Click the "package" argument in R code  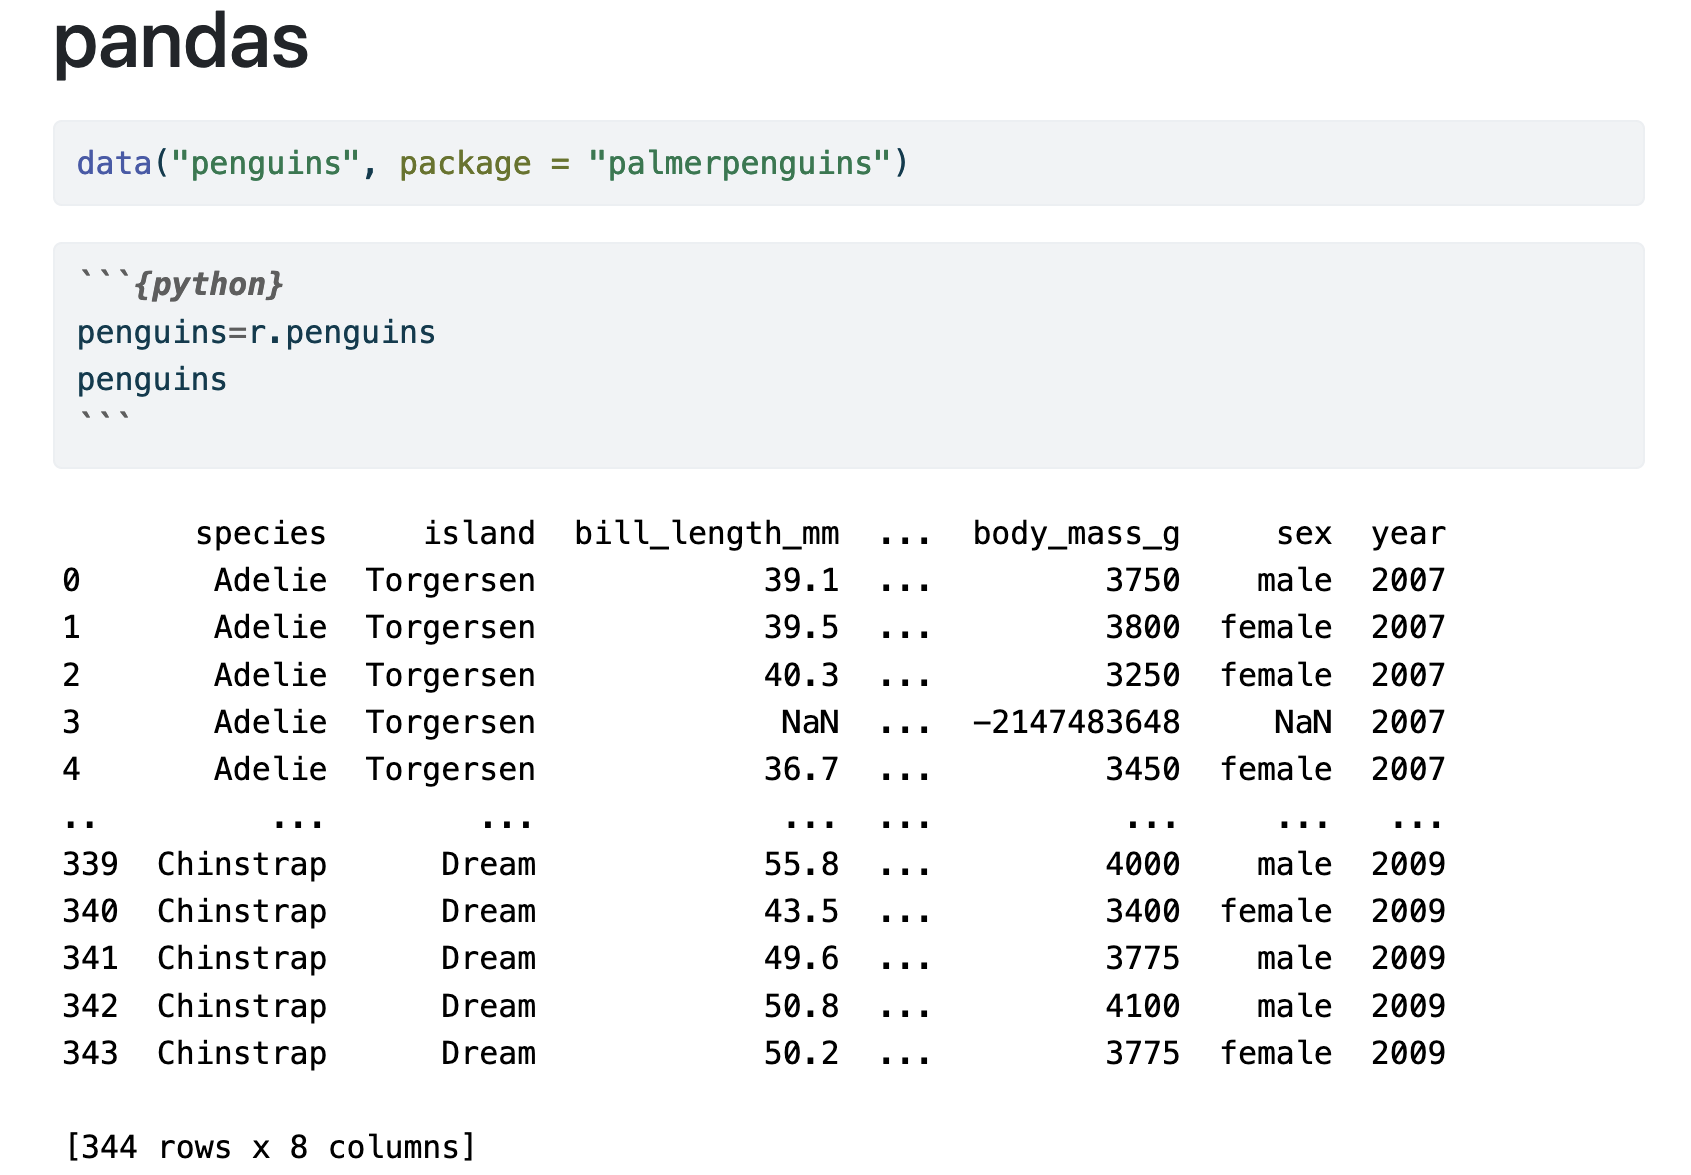click(465, 163)
